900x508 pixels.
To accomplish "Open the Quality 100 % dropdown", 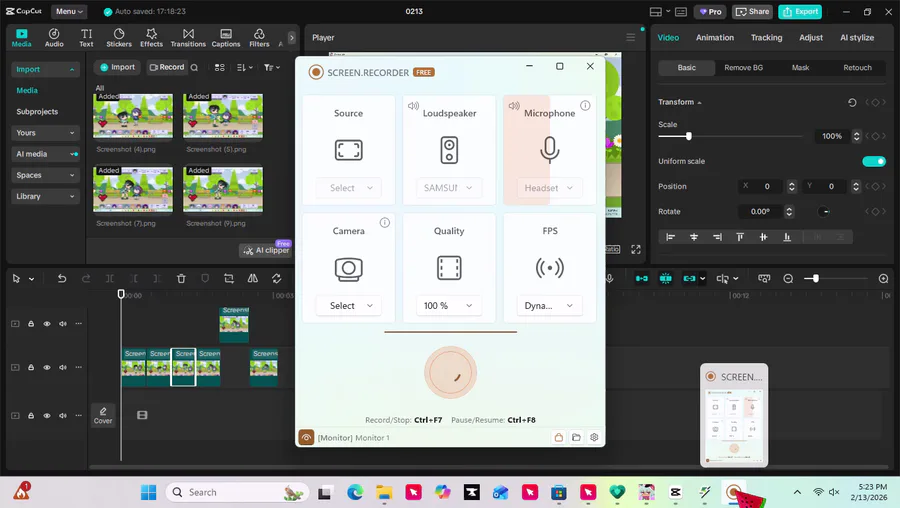I will (x=449, y=305).
